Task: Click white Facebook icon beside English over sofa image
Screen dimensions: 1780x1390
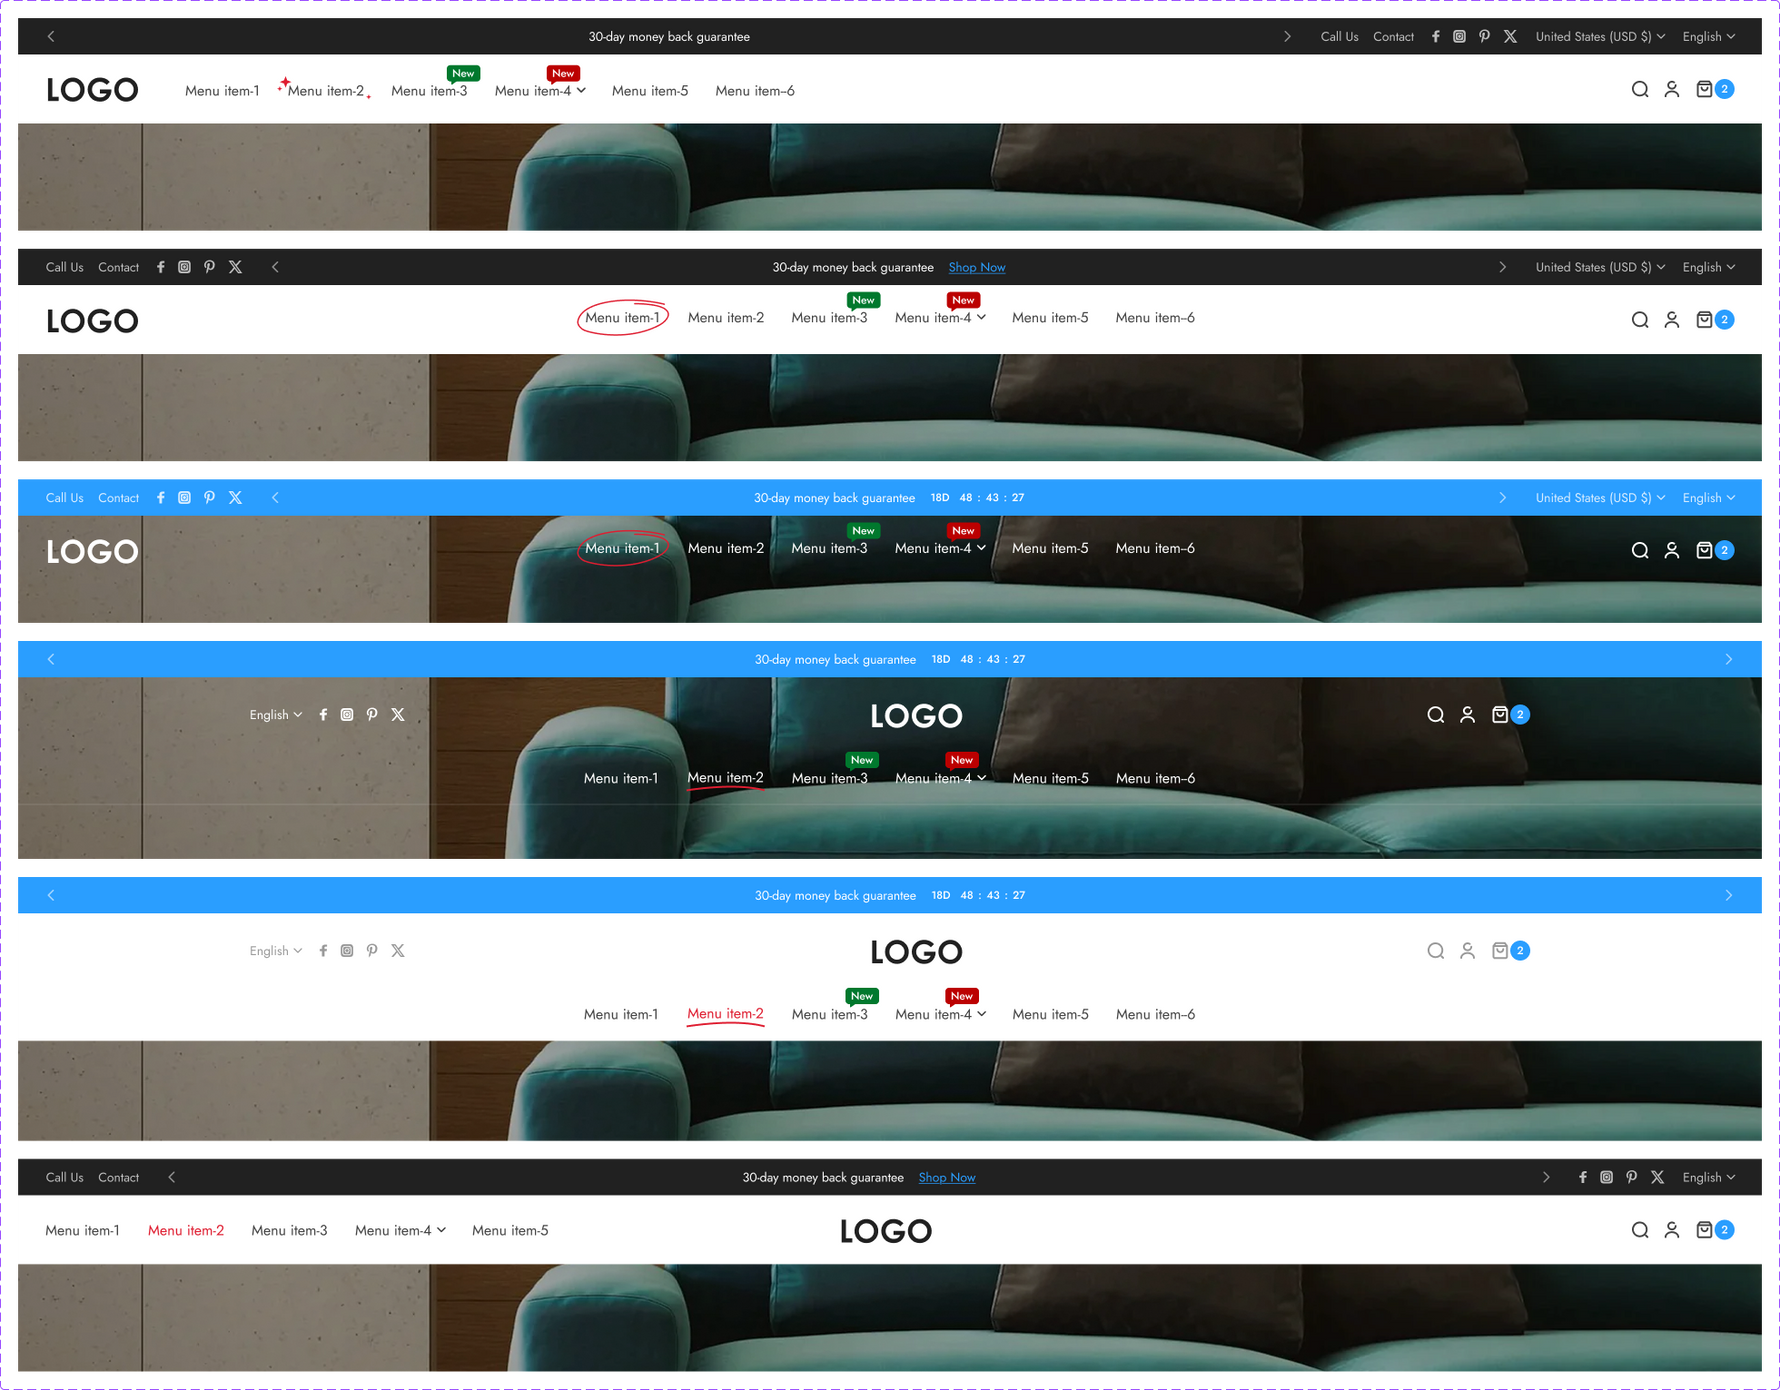Action: click(323, 715)
